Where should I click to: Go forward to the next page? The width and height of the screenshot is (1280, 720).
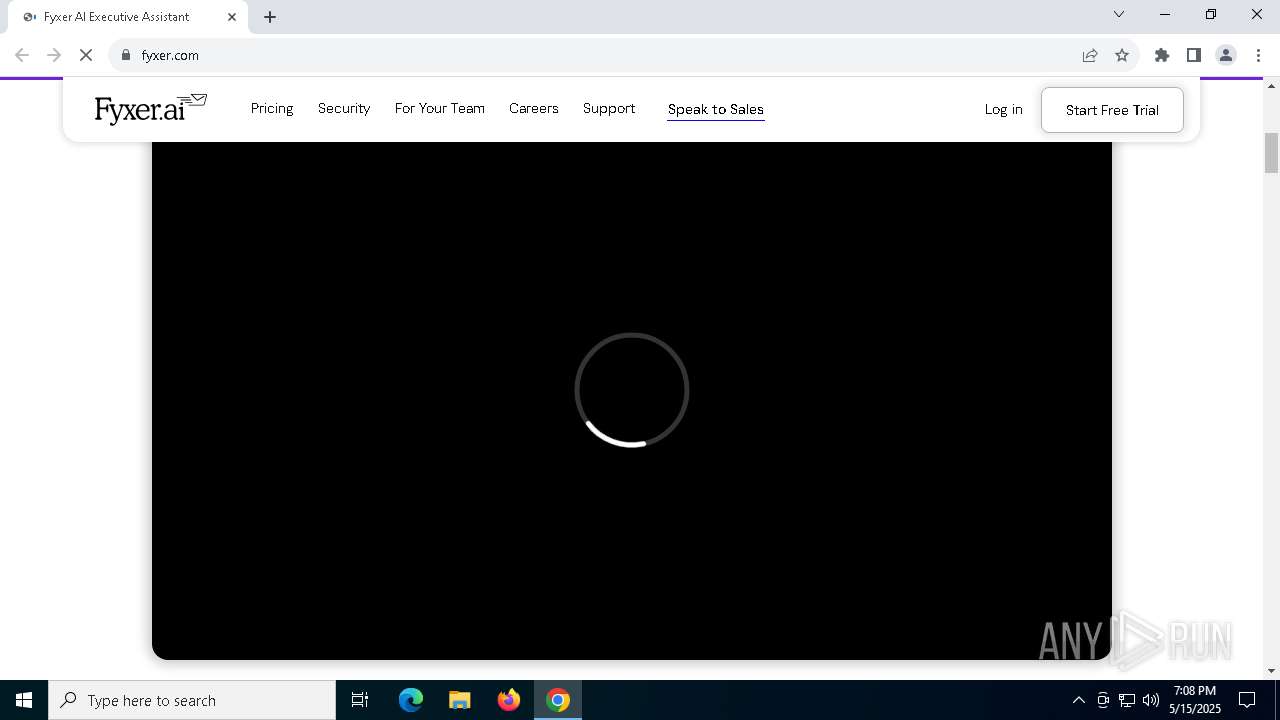[x=54, y=56]
